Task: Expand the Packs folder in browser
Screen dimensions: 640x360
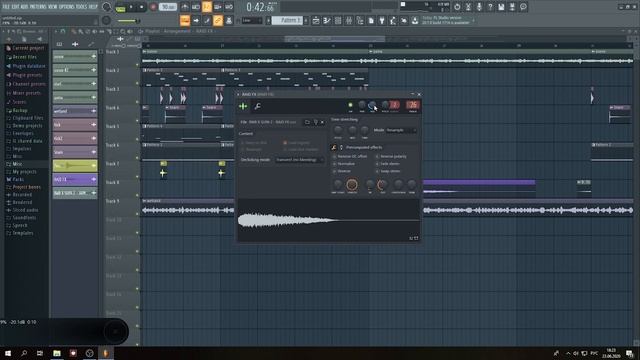Action: 16,179
